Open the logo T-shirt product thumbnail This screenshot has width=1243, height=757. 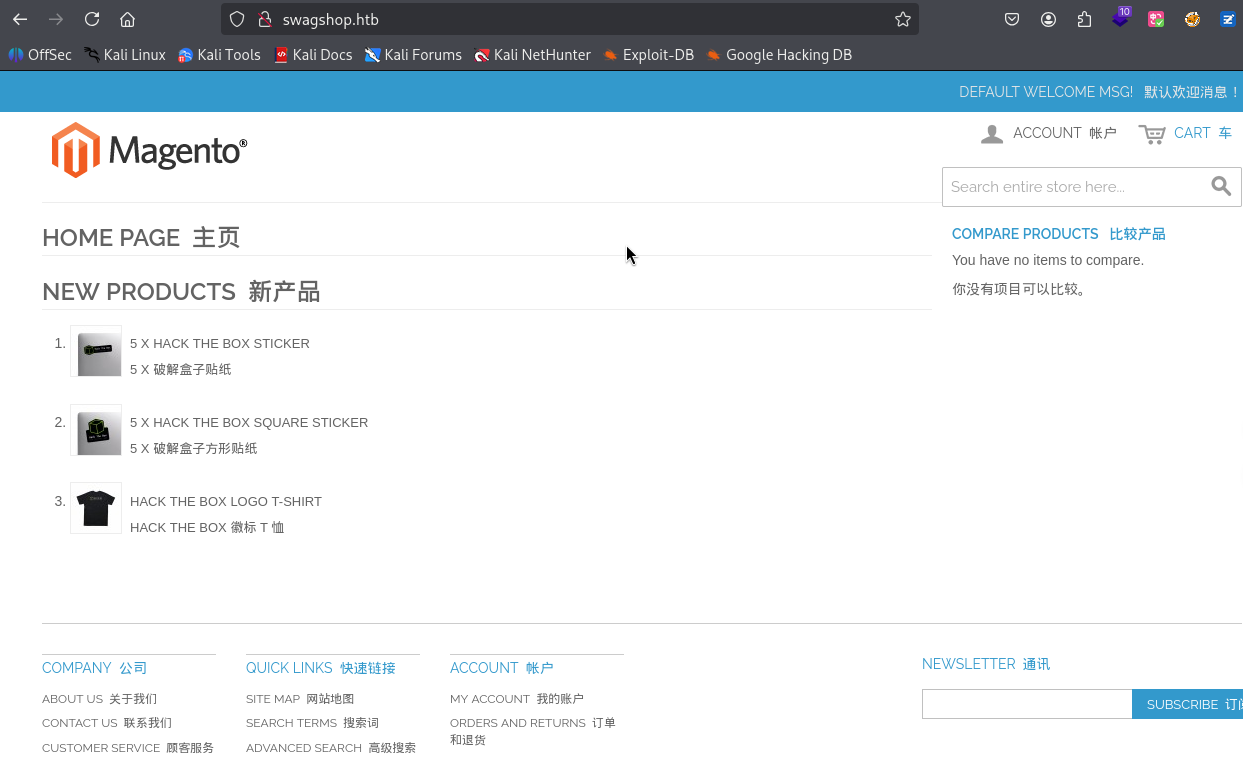tap(96, 508)
